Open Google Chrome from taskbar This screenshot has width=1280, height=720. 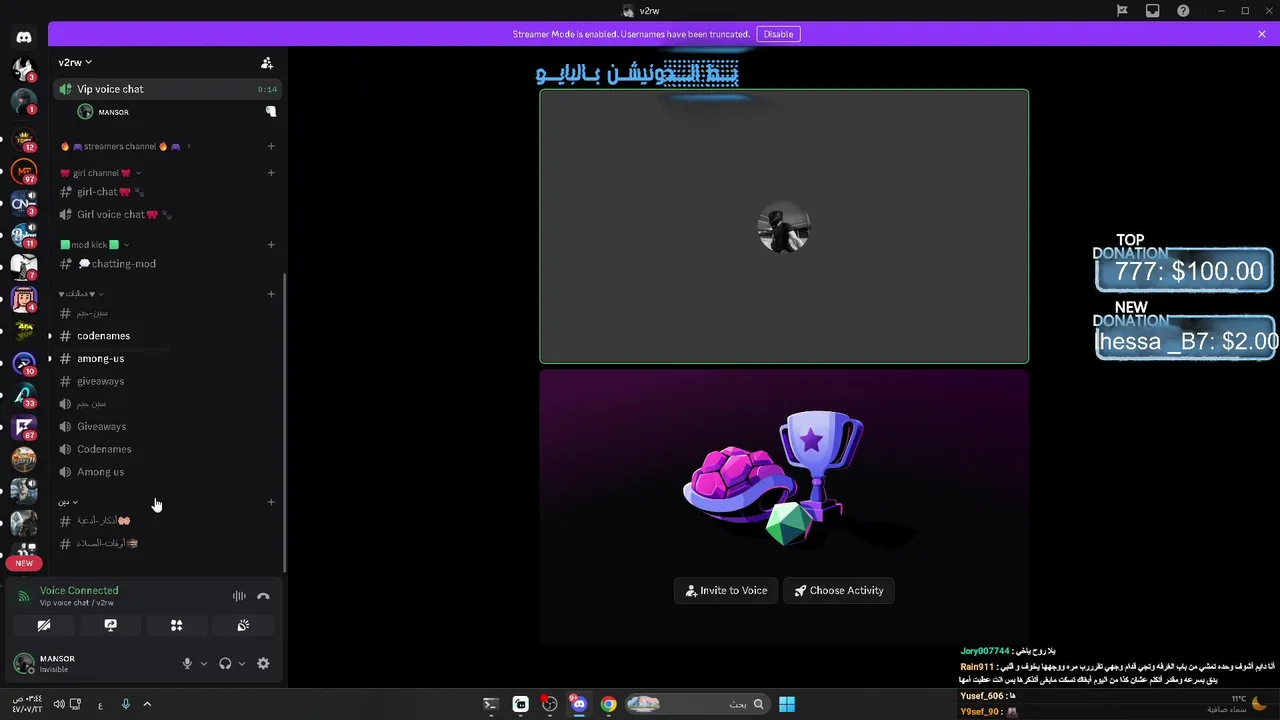(x=608, y=704)
